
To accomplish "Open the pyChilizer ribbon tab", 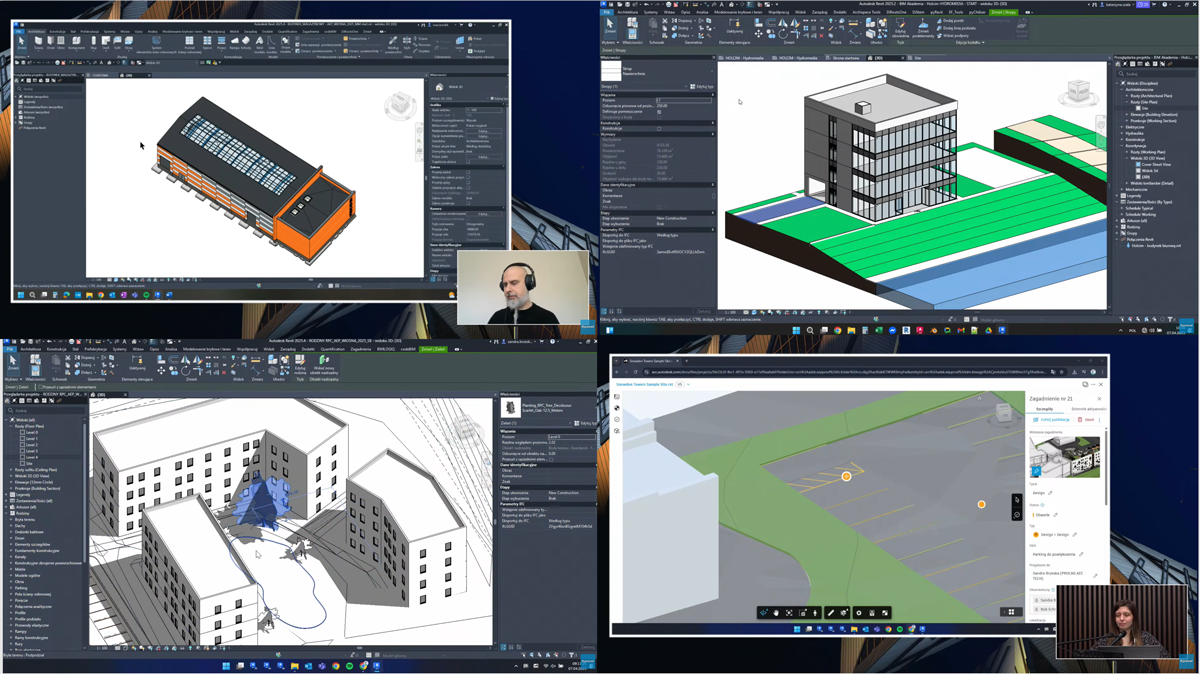I will click(x=977, y=12).
